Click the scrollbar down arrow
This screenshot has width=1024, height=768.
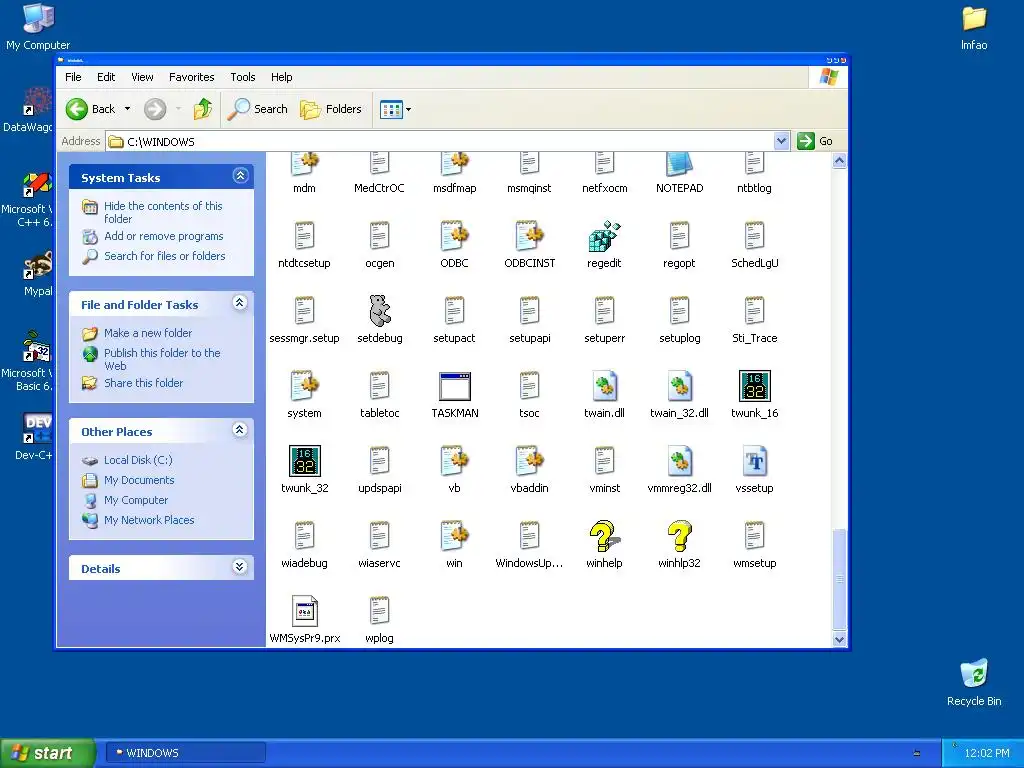(x=839, y=639)
